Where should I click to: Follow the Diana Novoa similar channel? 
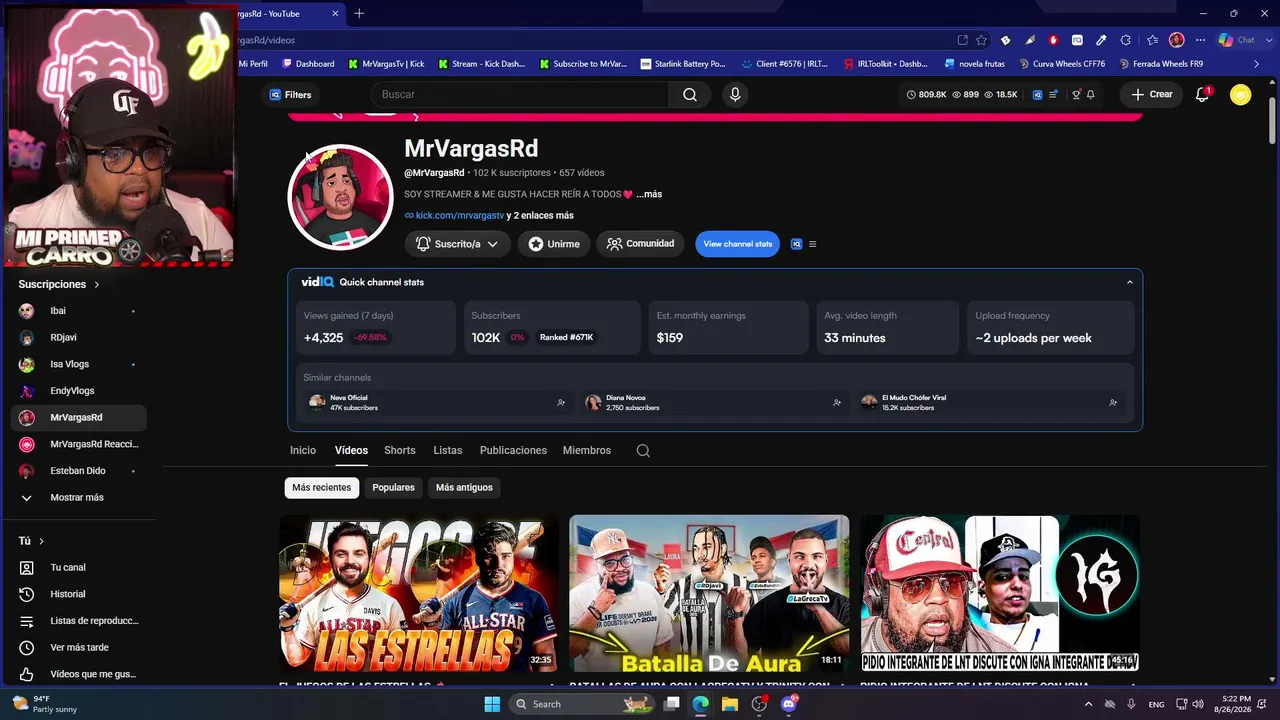[837, 403]
